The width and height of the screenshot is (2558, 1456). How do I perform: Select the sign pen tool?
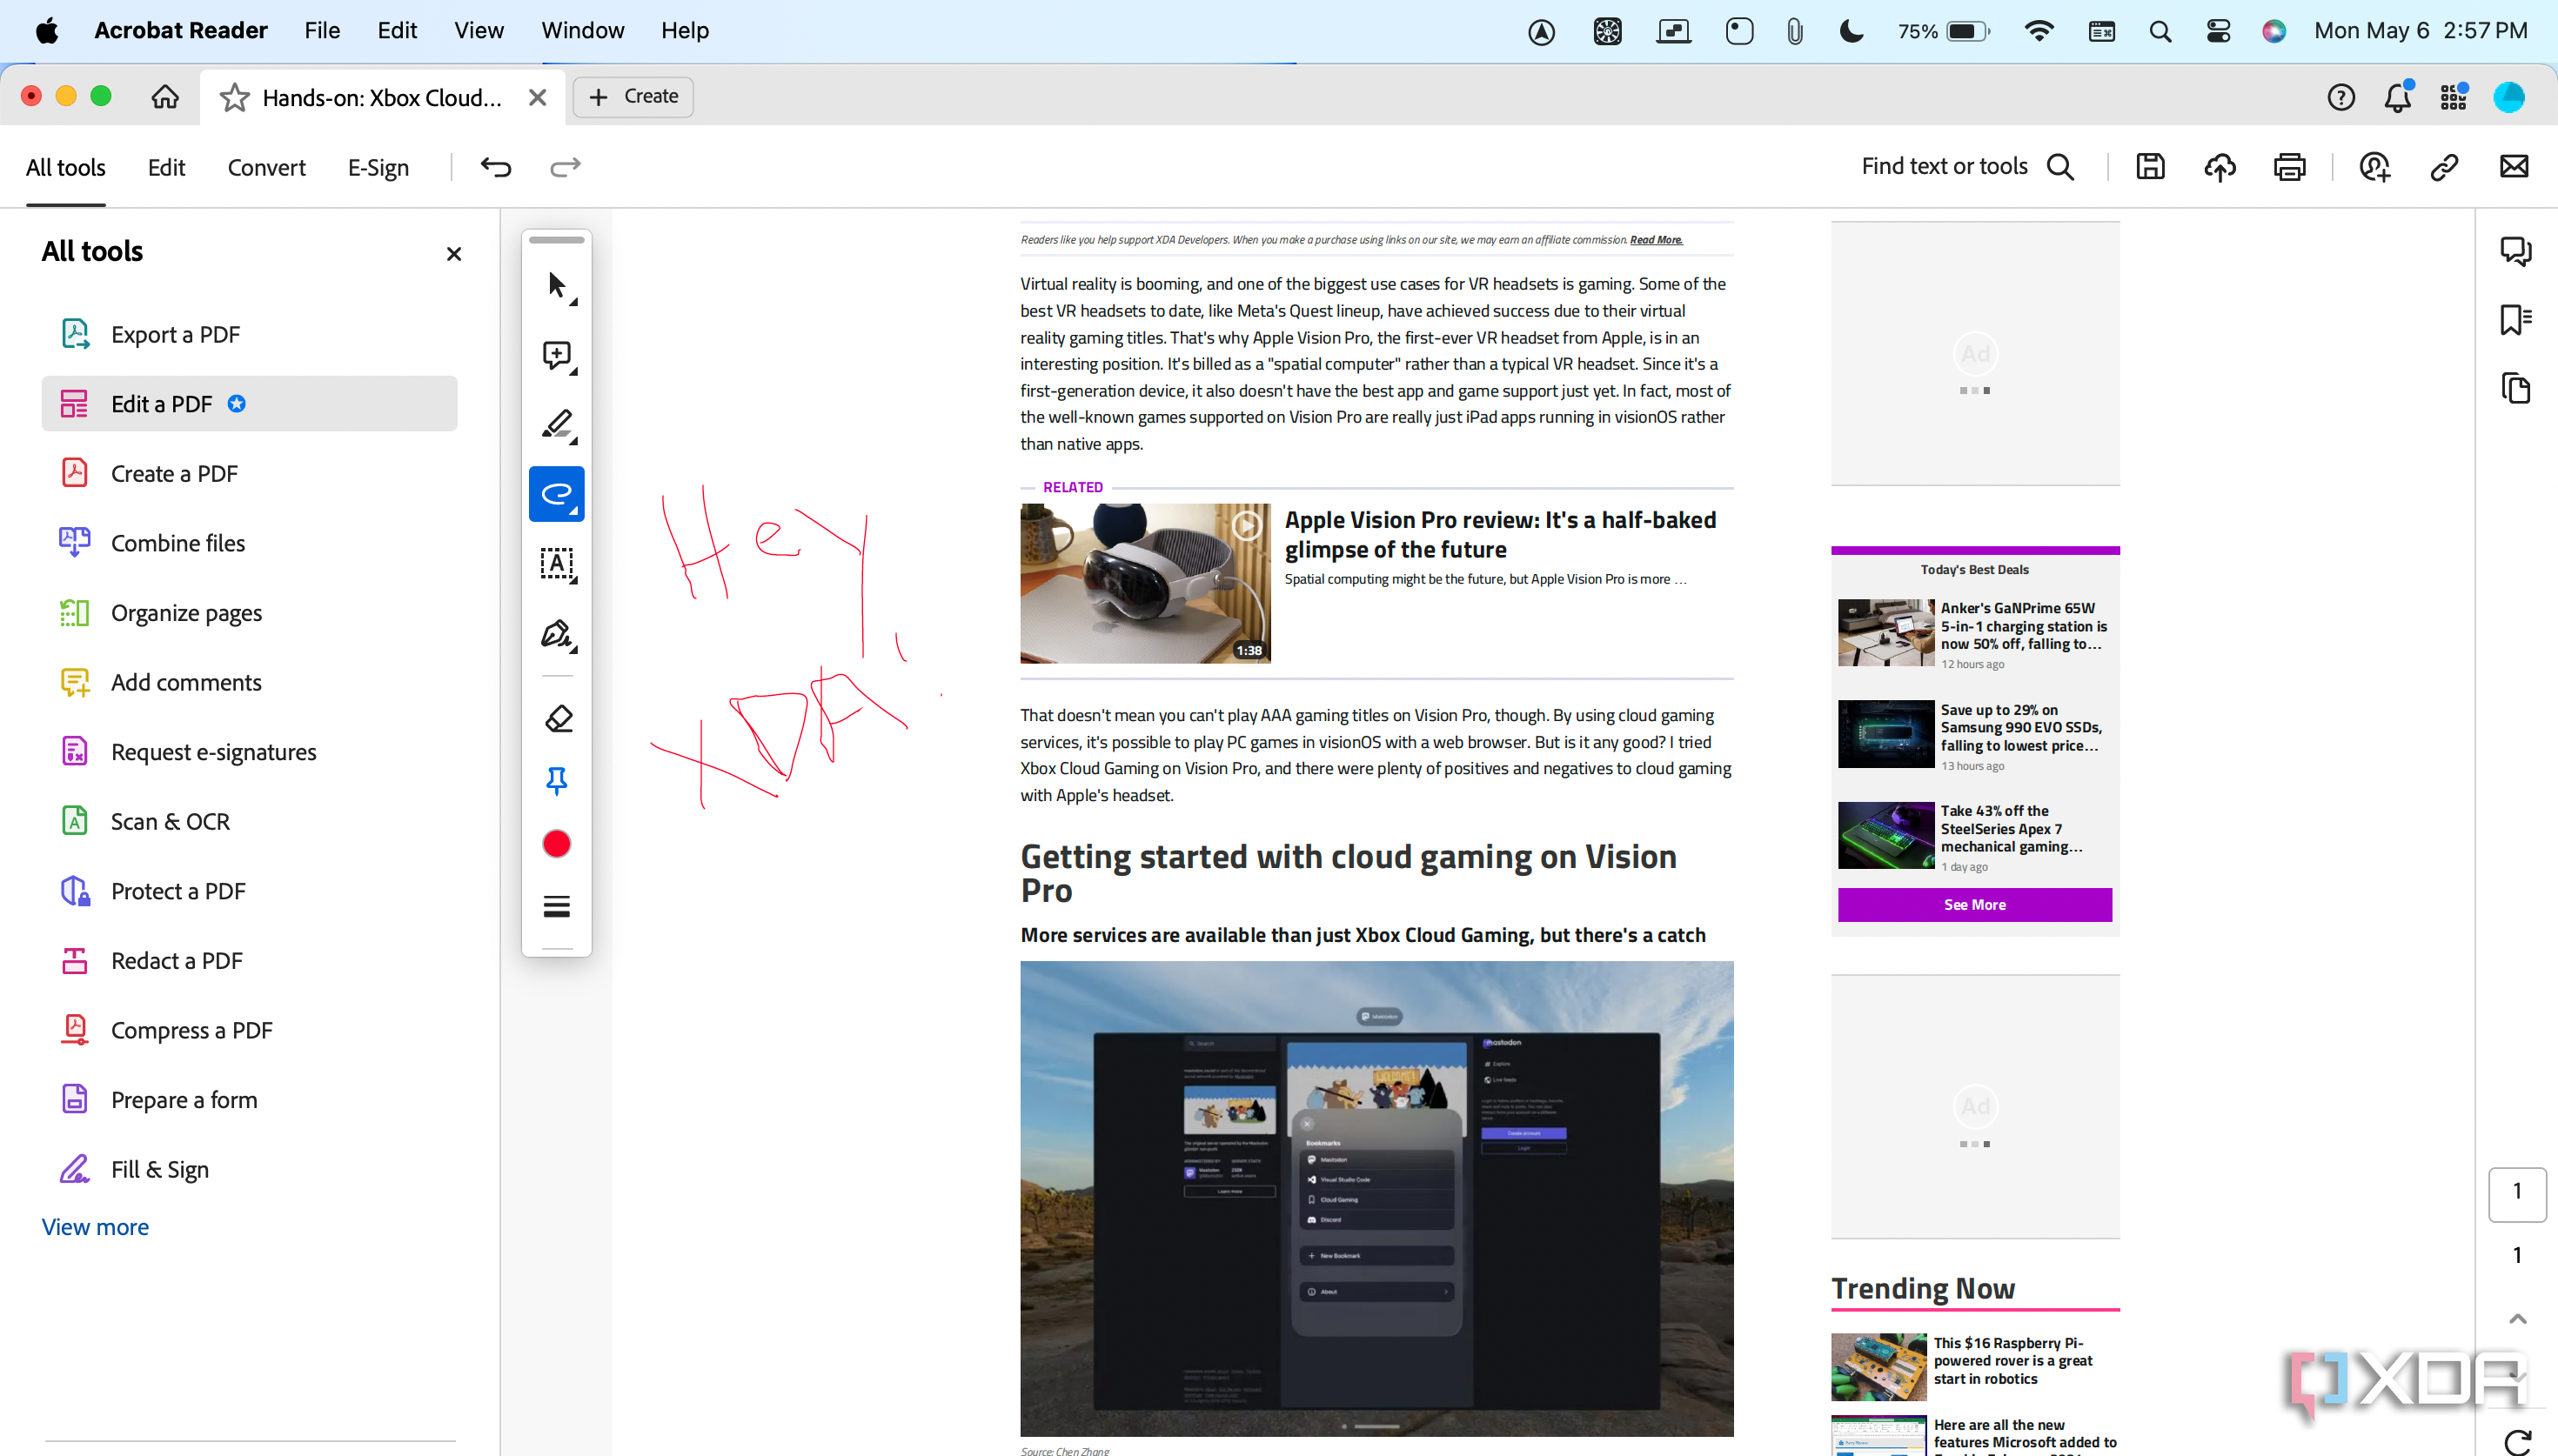pyautogui.click(x=557, y=634)
